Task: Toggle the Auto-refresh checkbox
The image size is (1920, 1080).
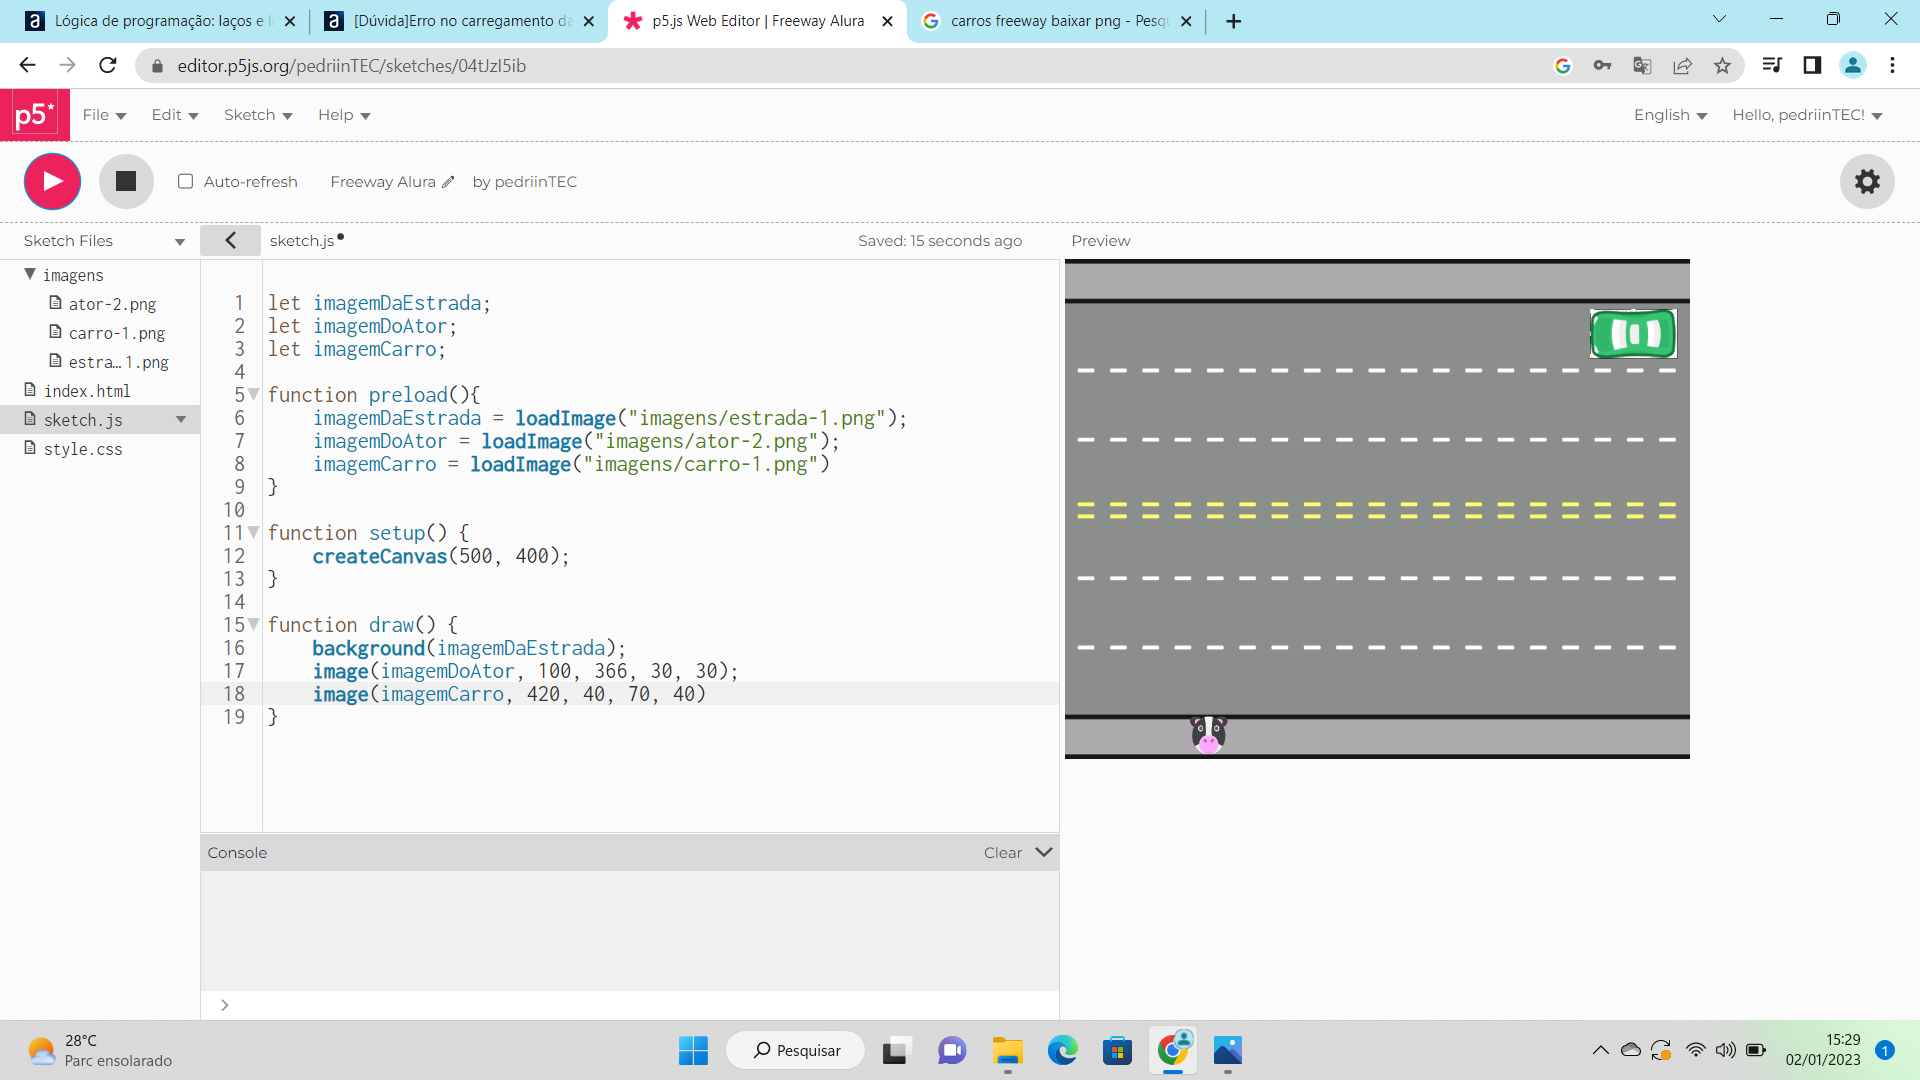Action: click(x=186, y=182)
